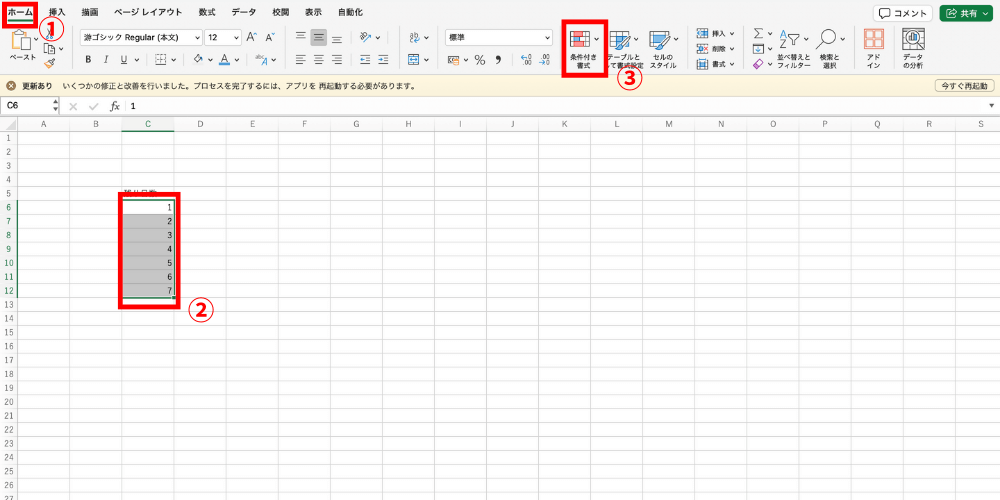Expand the Underline style arrow
1000x500 pixels.
pos(137,60)
